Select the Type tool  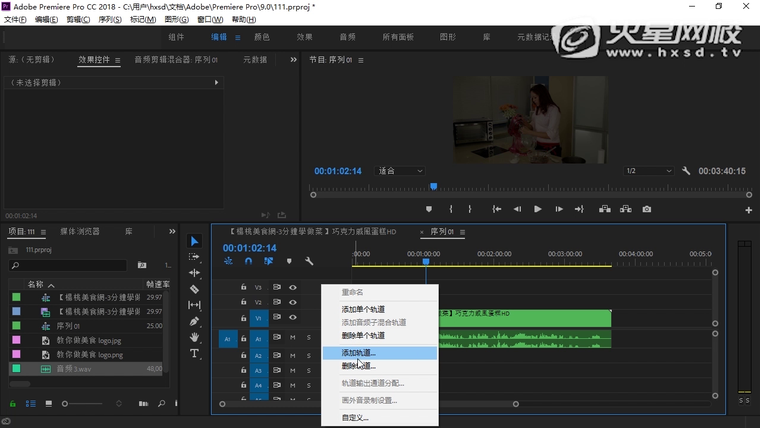(x=194, y=353)
